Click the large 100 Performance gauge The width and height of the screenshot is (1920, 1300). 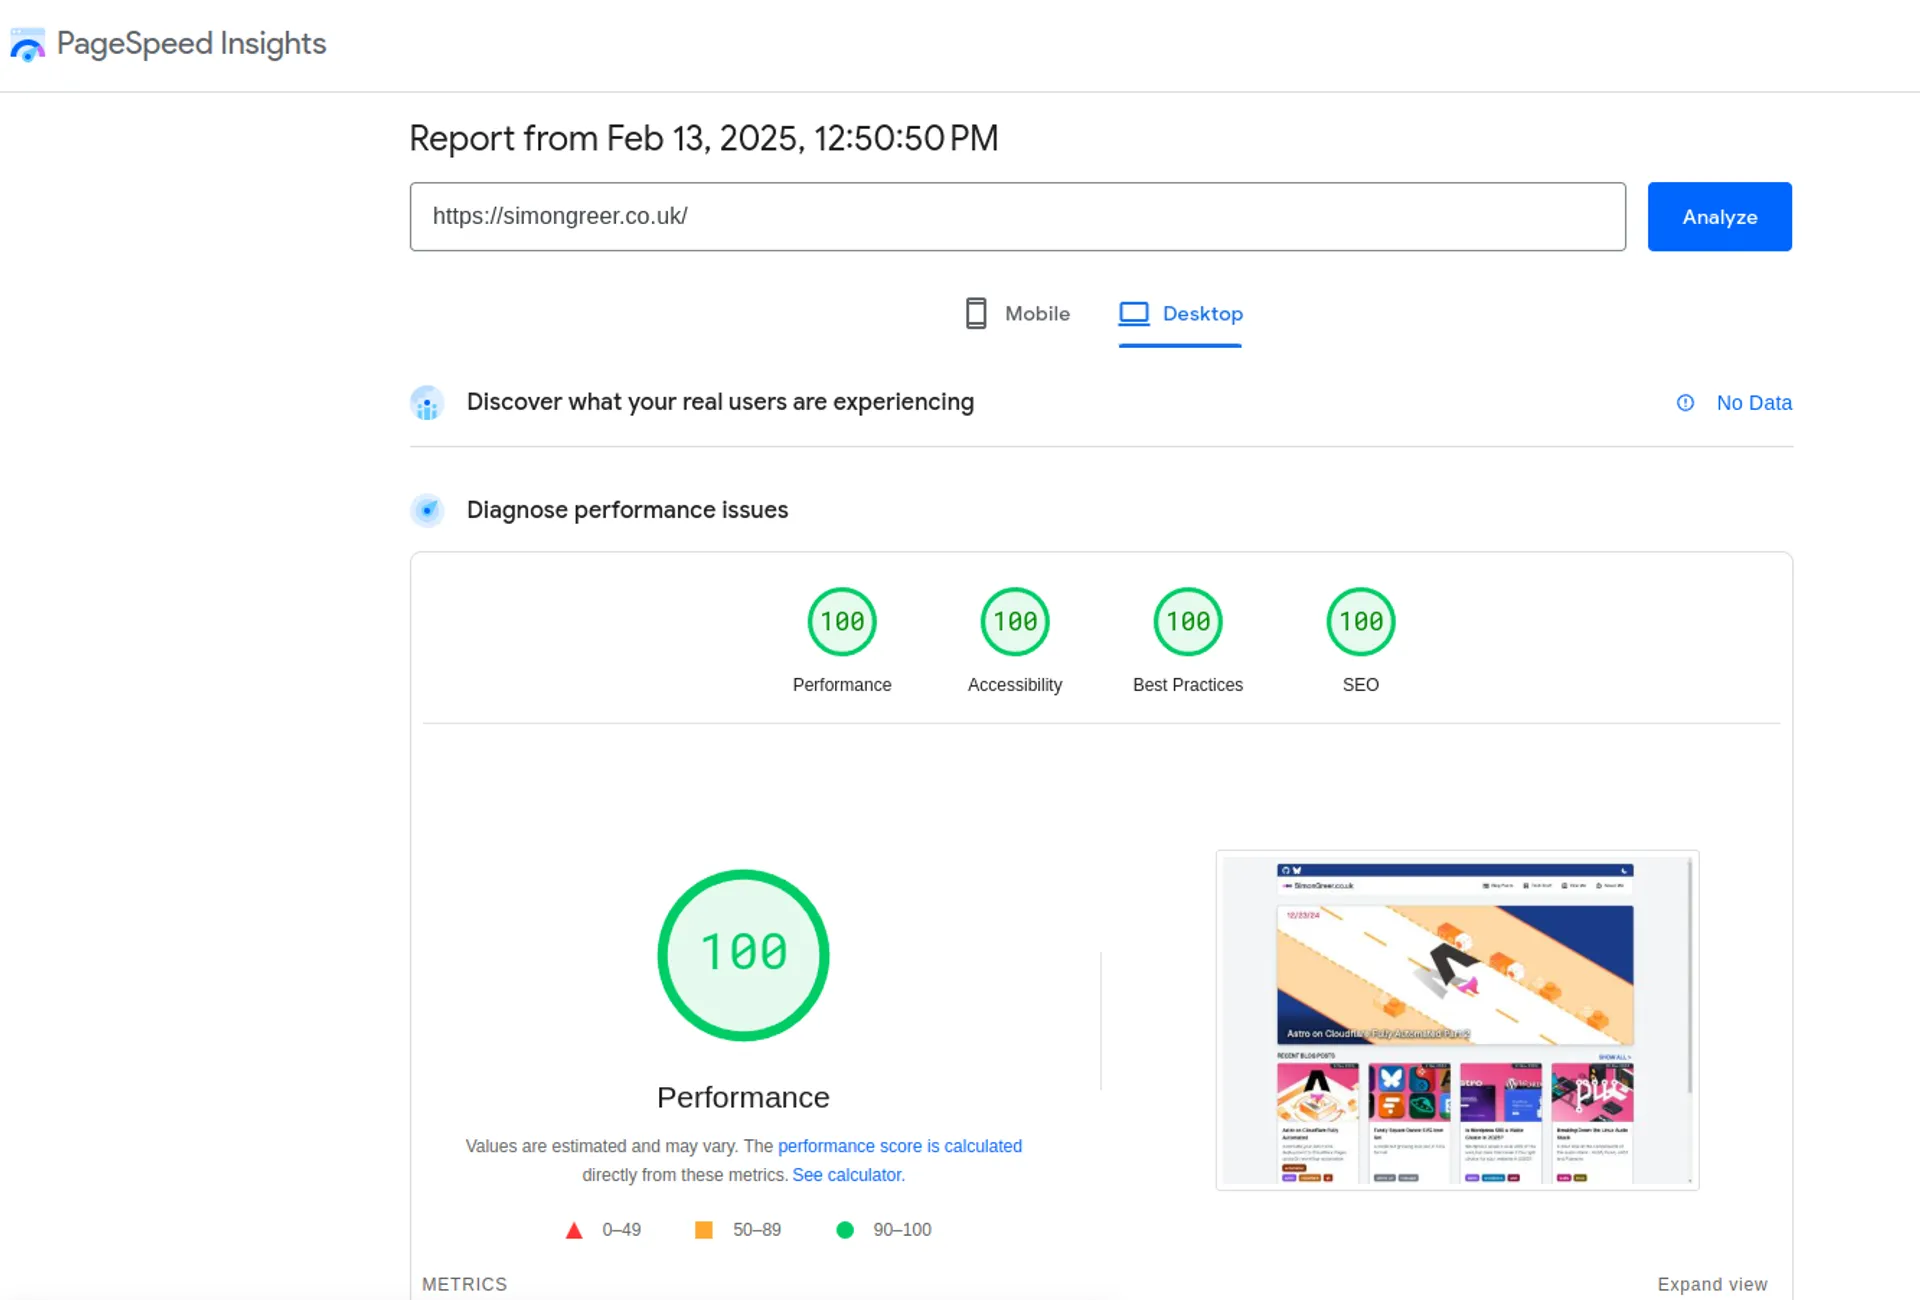coord(743,955)
